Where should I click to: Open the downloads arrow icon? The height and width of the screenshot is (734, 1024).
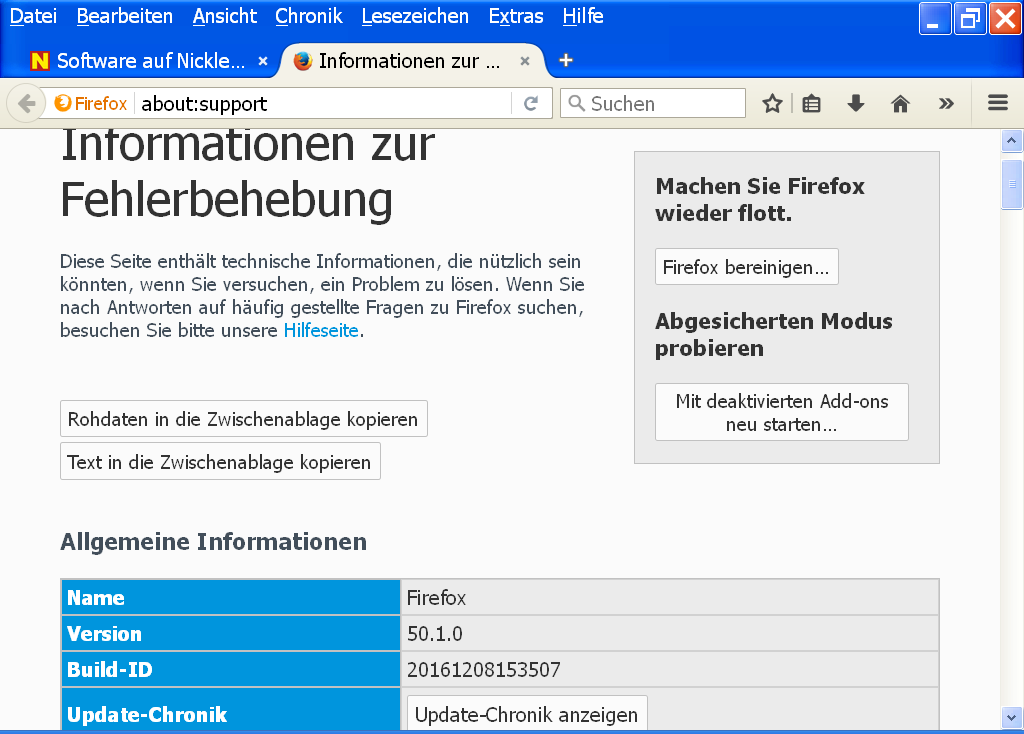pos(856,103)
